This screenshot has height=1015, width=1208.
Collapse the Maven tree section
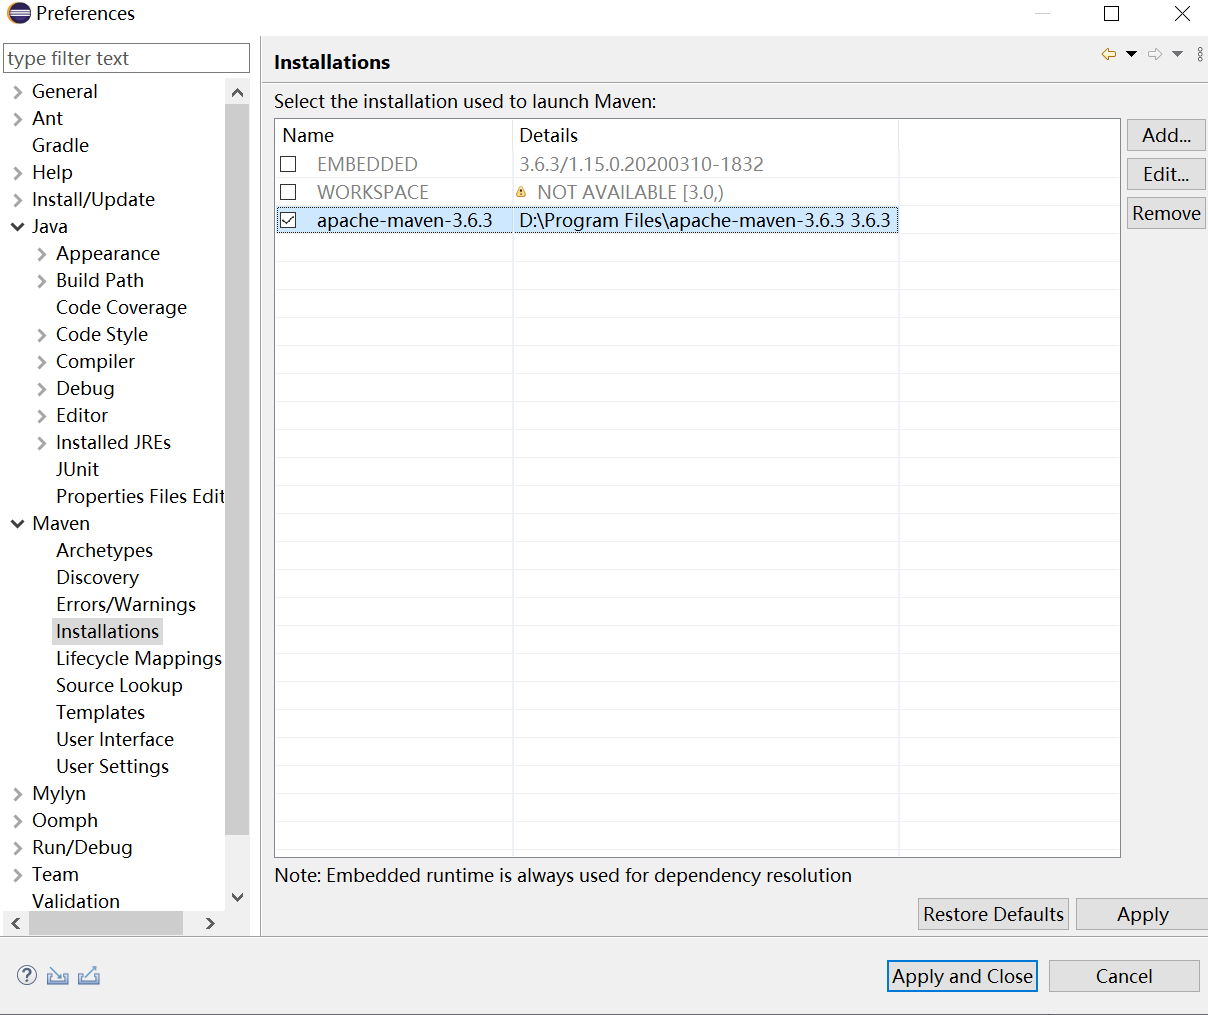(x=16, y=523)
